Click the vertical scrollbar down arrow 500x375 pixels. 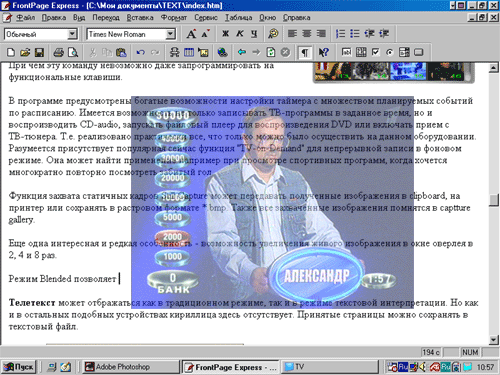pyautogui.click(x=494, y=340)
